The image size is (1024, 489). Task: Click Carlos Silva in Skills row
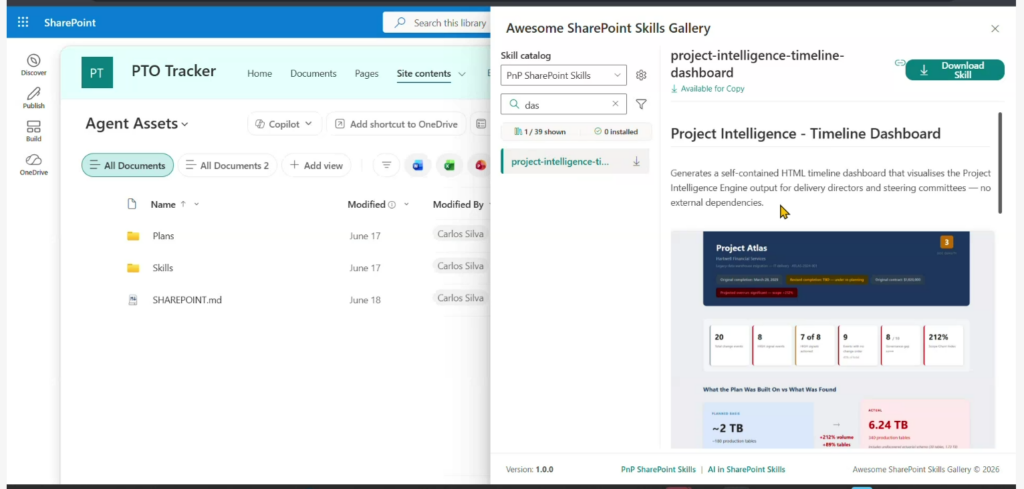(x=460, y=266)
